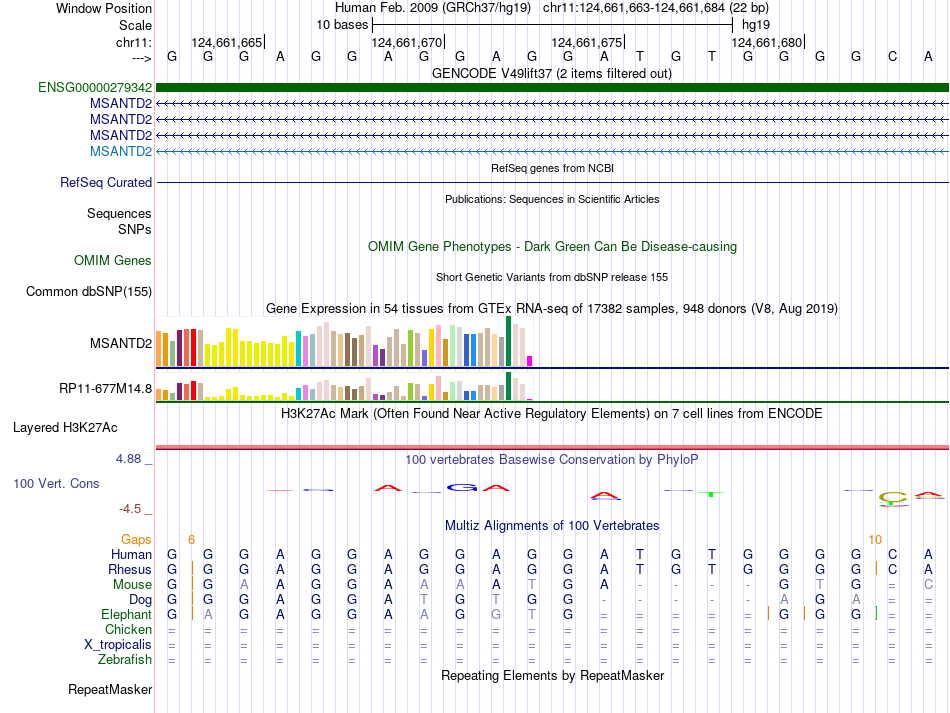Click Multiz Alignments of 100 Vertebrates title

(x=552, y=525)
